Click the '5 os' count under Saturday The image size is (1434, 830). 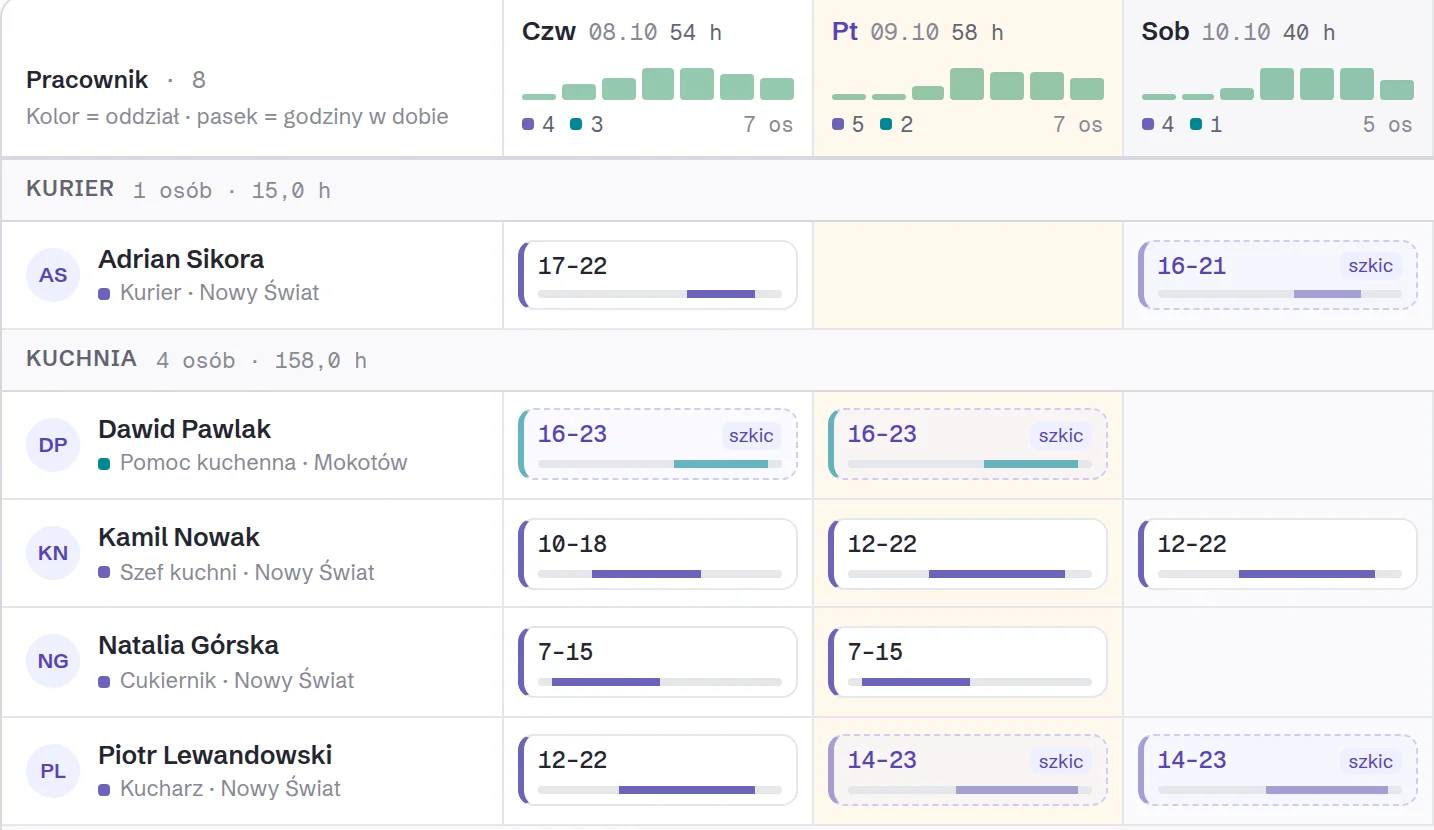1388,125
